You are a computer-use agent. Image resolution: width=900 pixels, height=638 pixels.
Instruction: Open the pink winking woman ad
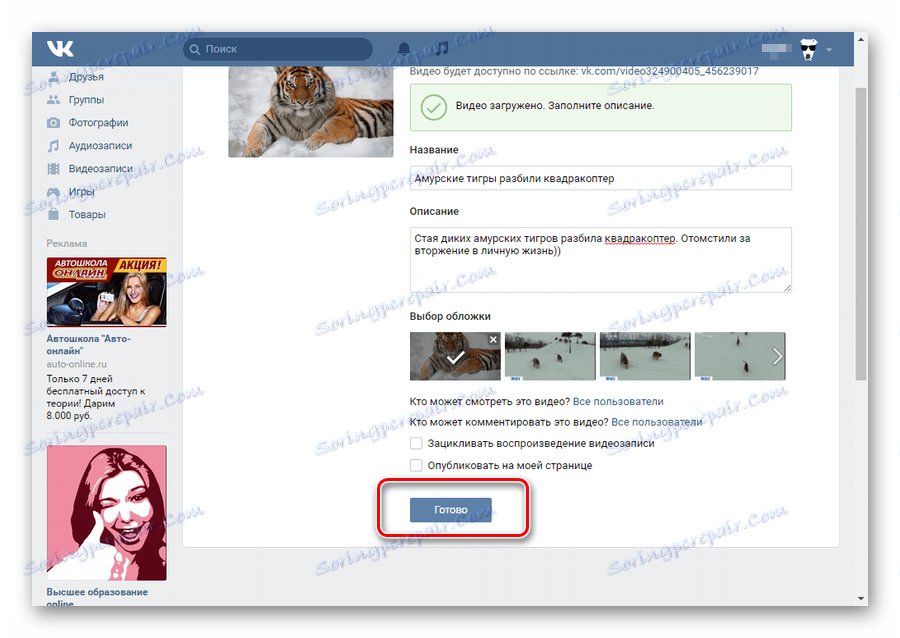pyautogui.click(x=107, y=513)
